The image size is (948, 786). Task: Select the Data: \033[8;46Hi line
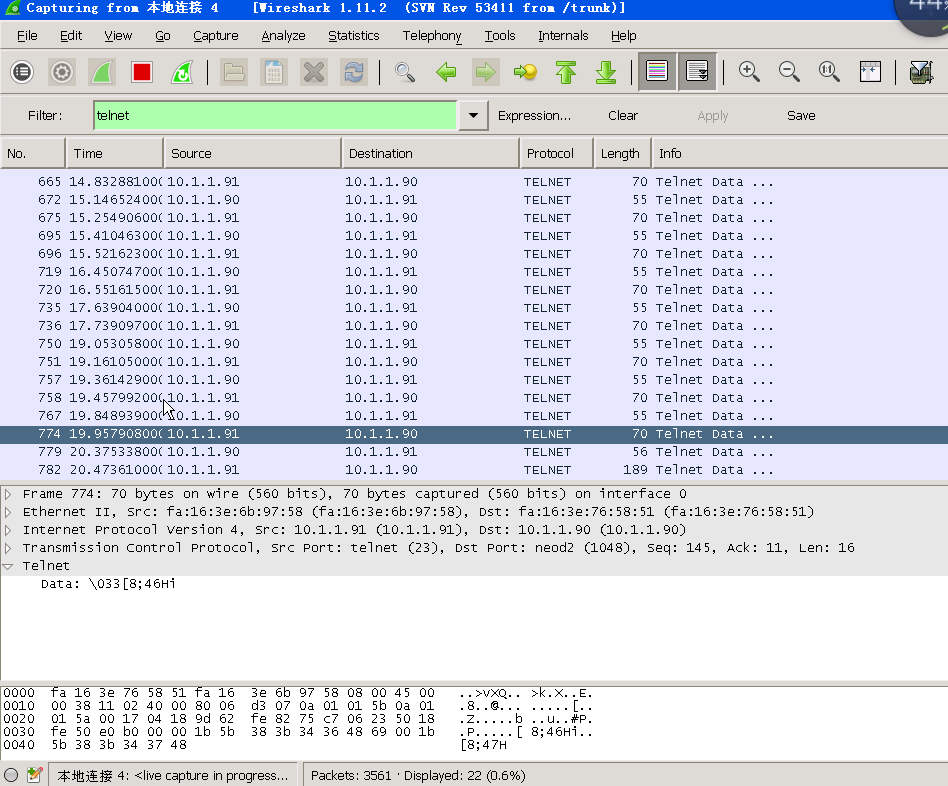[108, 583]
